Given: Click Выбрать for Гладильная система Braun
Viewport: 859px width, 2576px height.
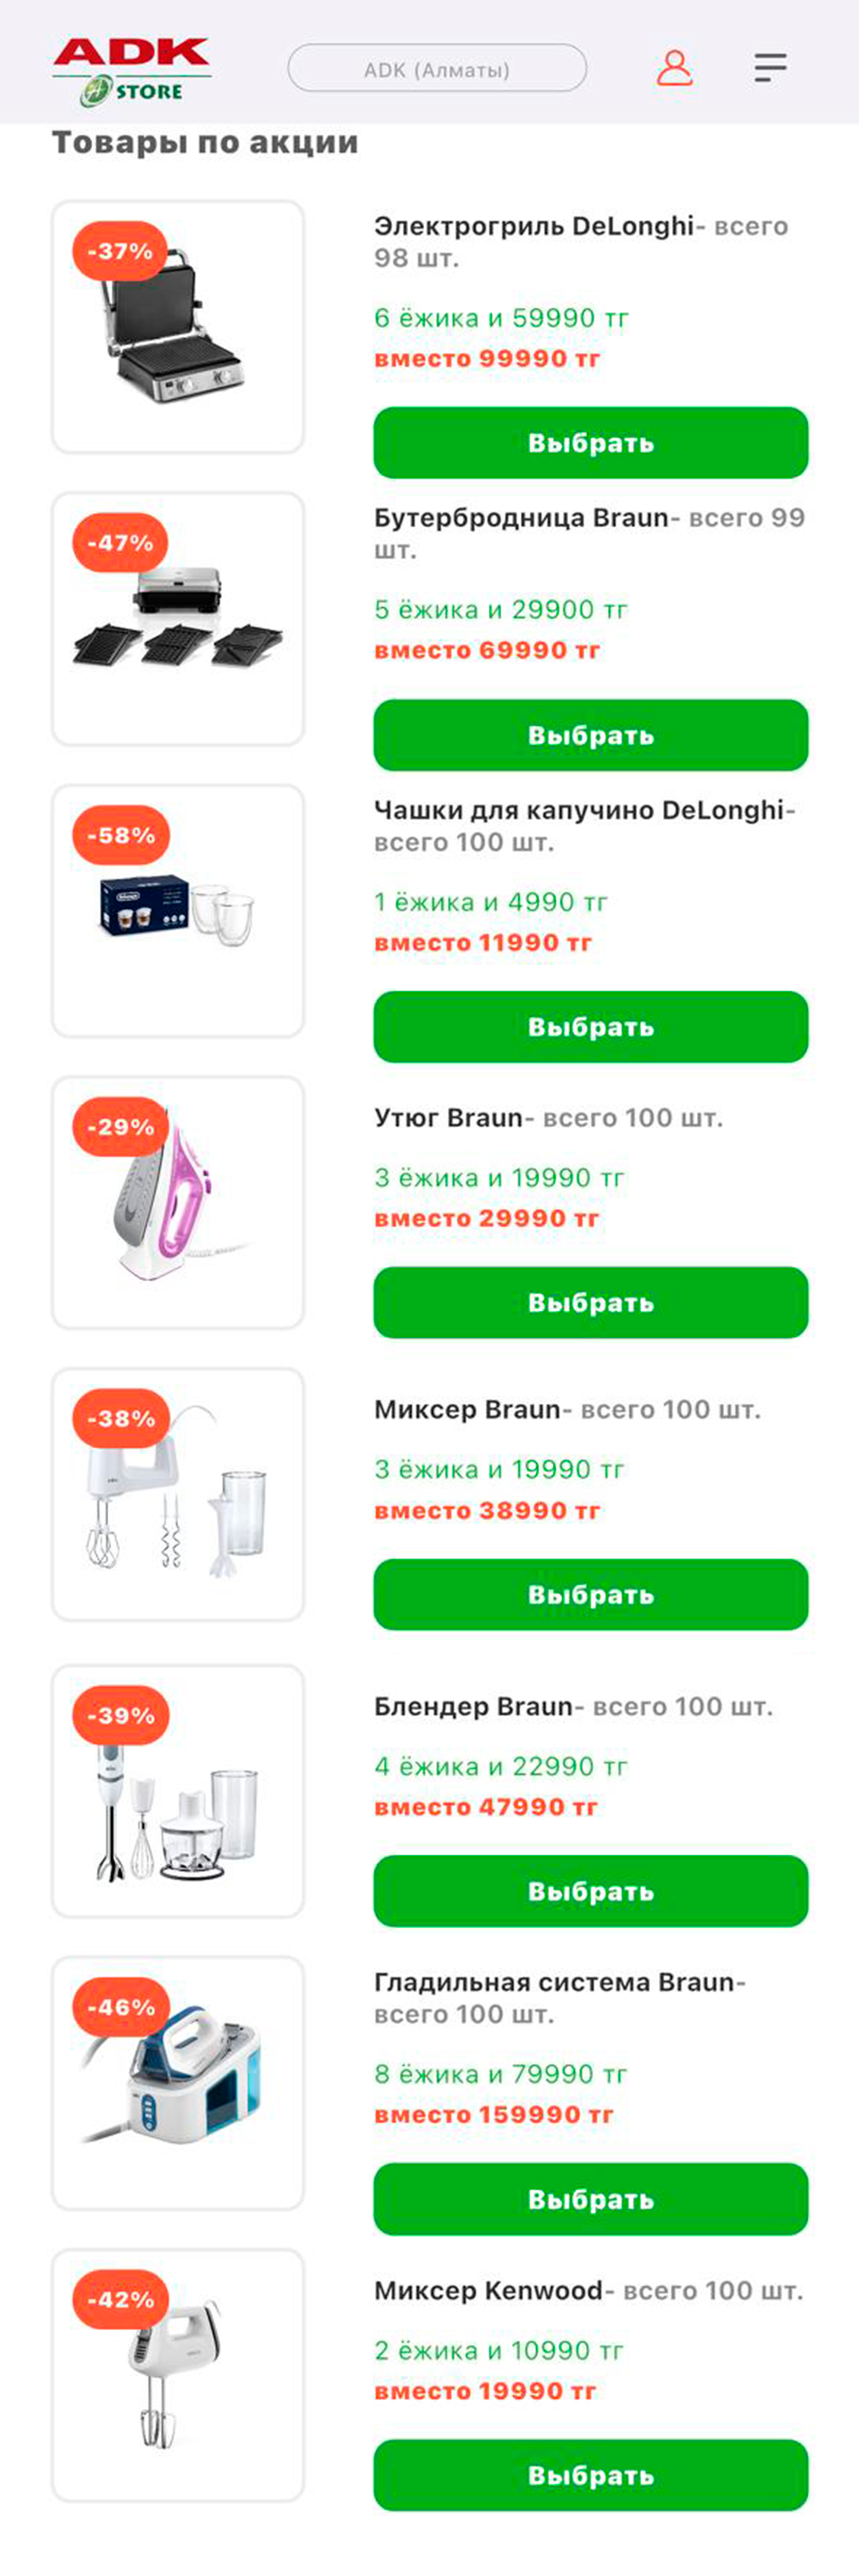Looking at the screenshot, I should coord(590,2199).
